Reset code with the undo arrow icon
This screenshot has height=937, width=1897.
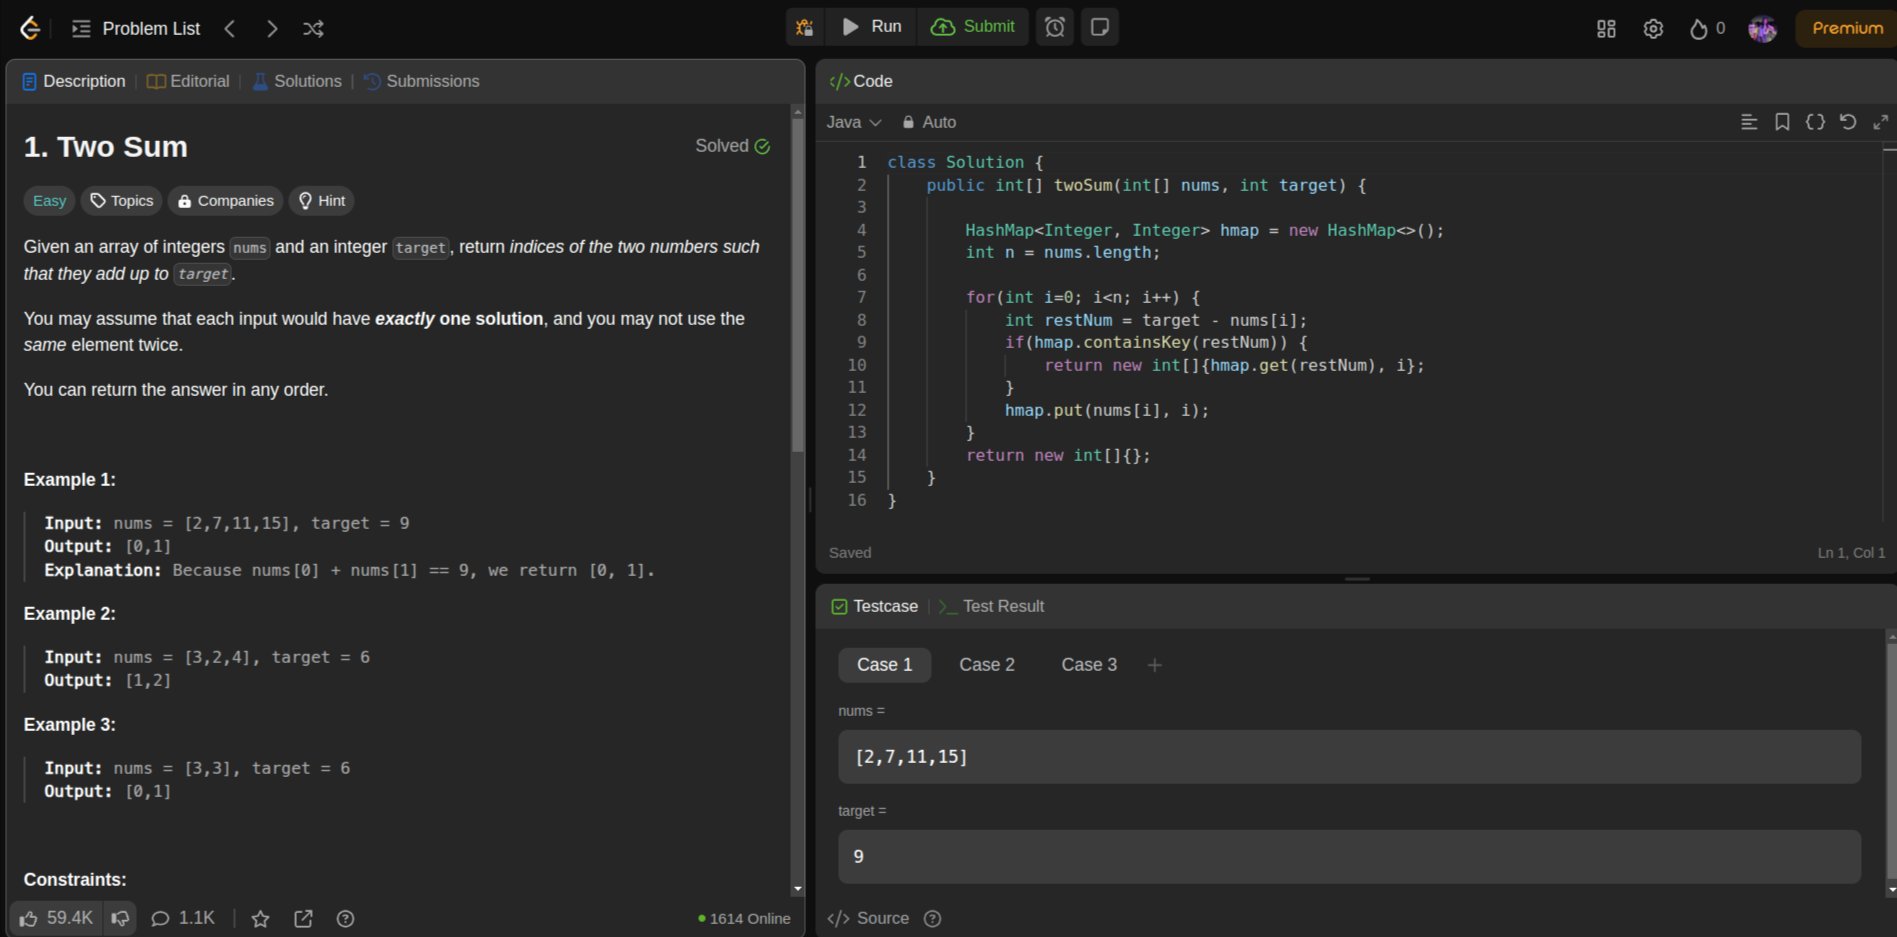[x=1848, y=122]
